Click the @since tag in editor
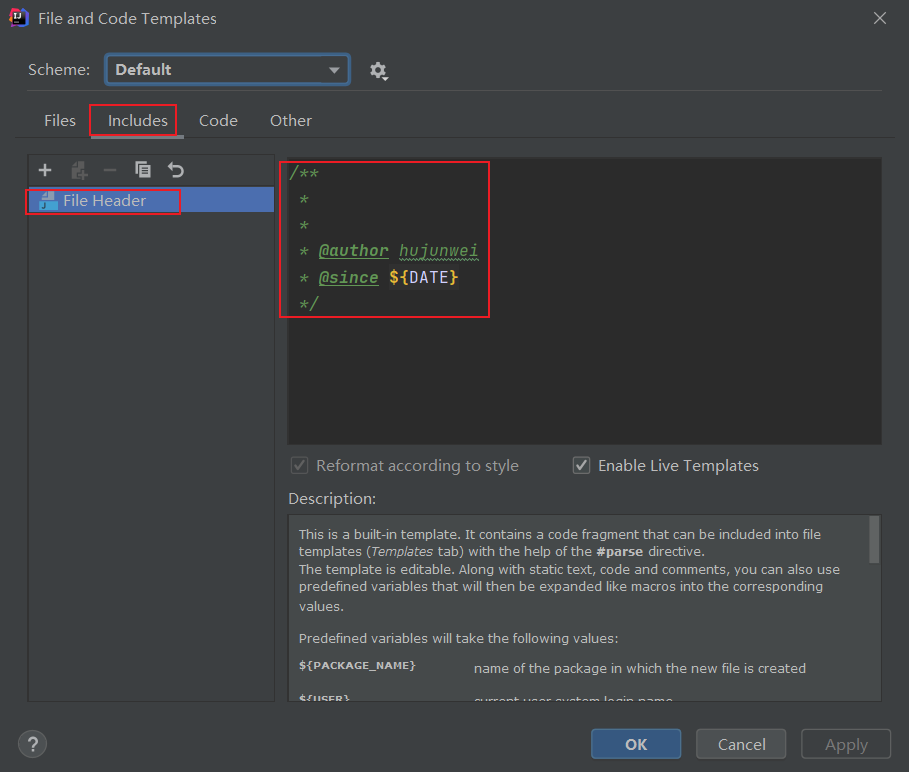 click(x=348, y=278)
